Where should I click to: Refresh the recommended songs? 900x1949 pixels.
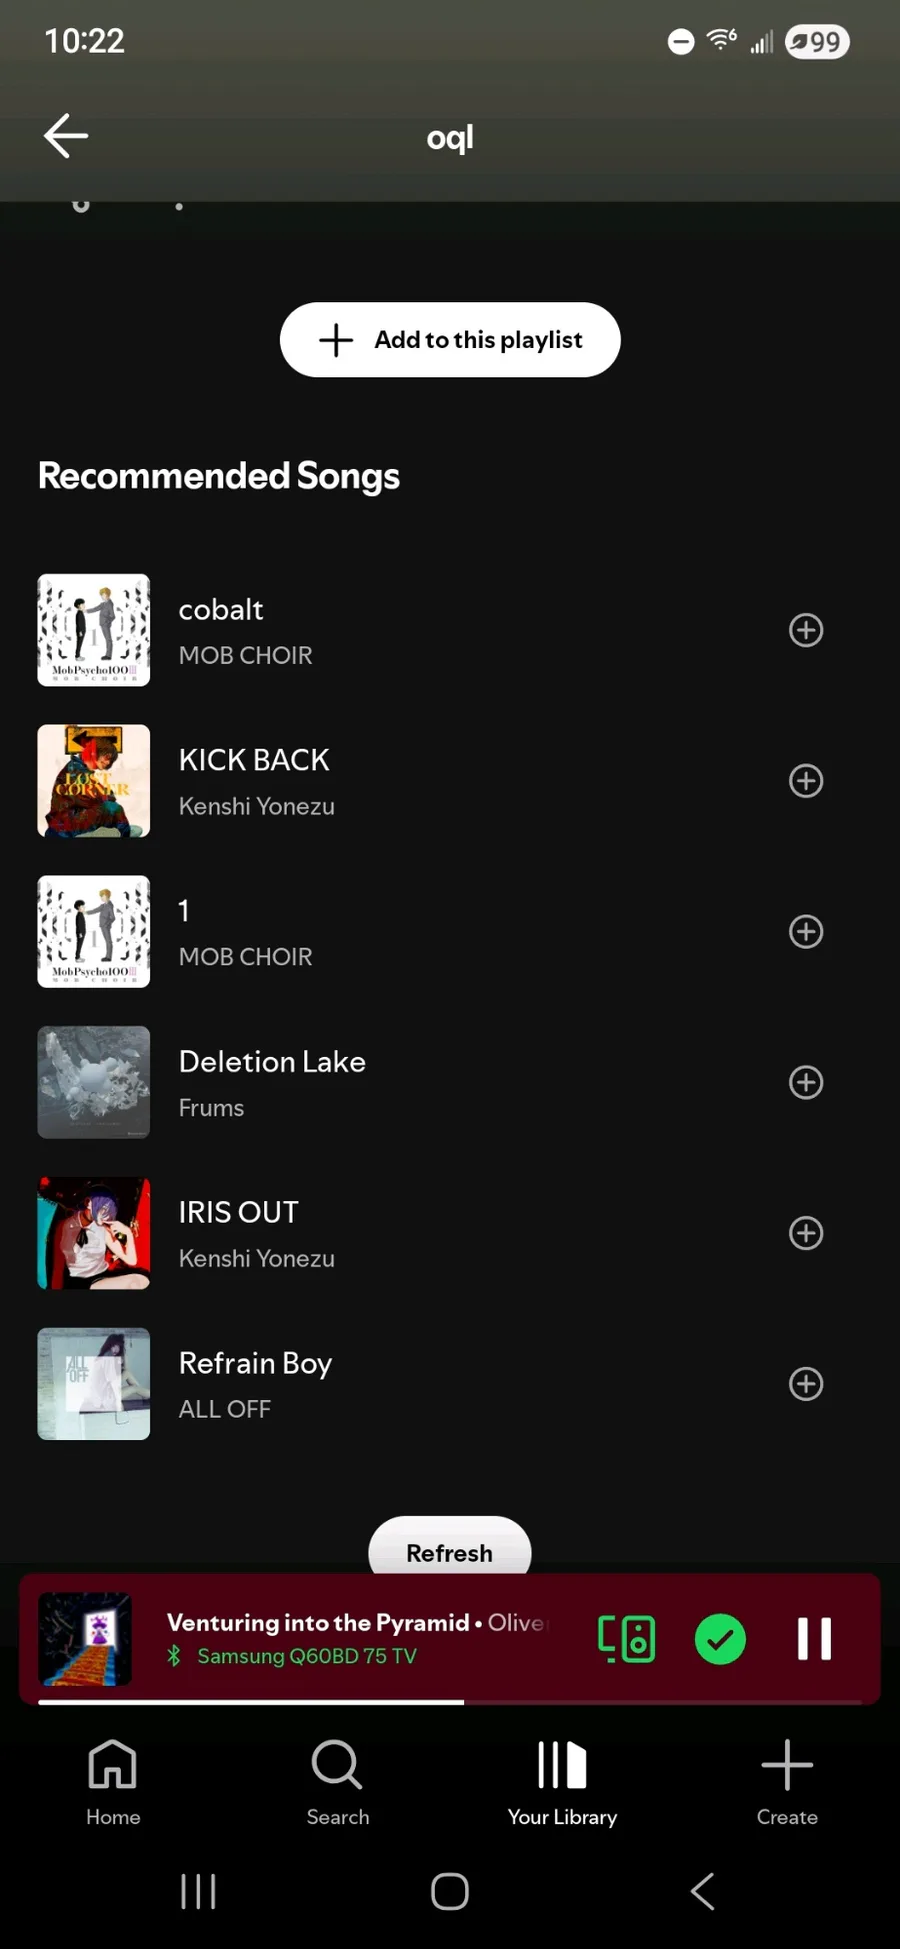tap(449, 1550)
